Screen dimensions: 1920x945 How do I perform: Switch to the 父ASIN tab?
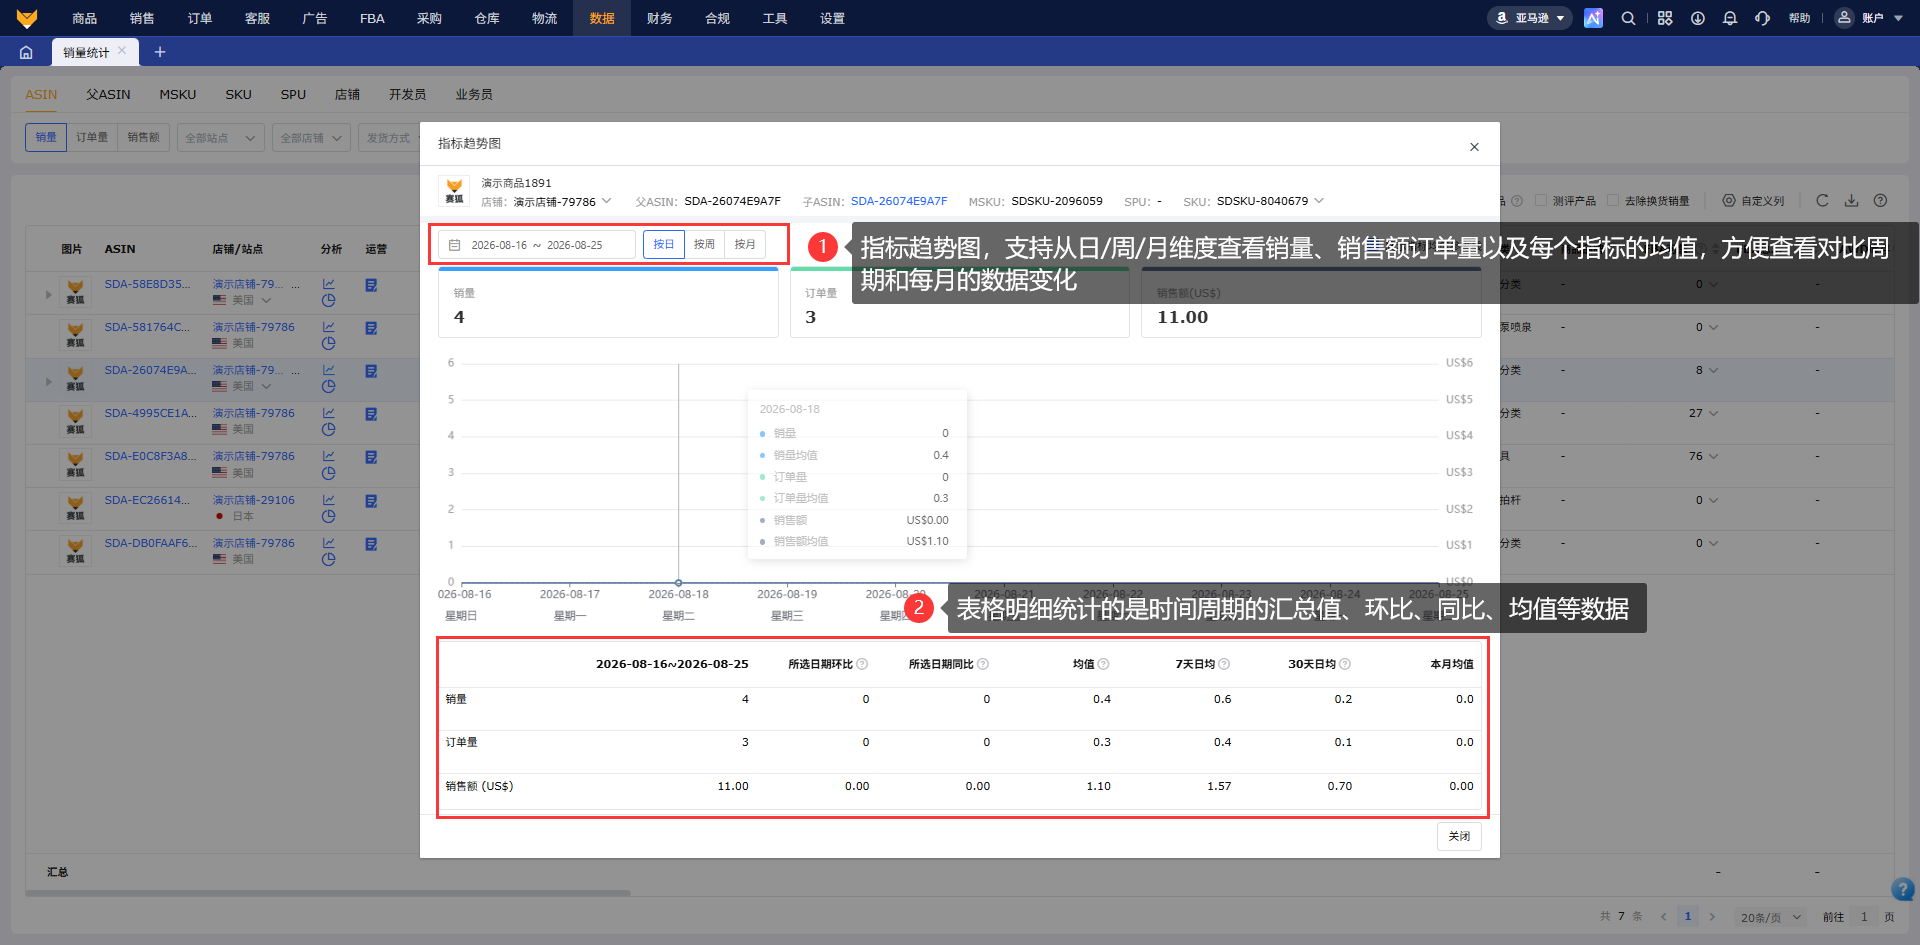(108, 94)
